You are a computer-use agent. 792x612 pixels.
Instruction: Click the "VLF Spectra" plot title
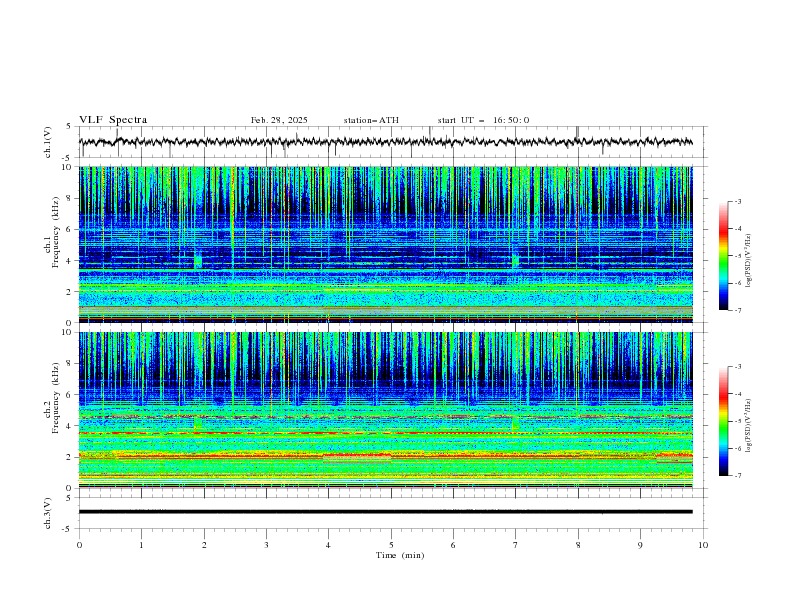(113, 120)
